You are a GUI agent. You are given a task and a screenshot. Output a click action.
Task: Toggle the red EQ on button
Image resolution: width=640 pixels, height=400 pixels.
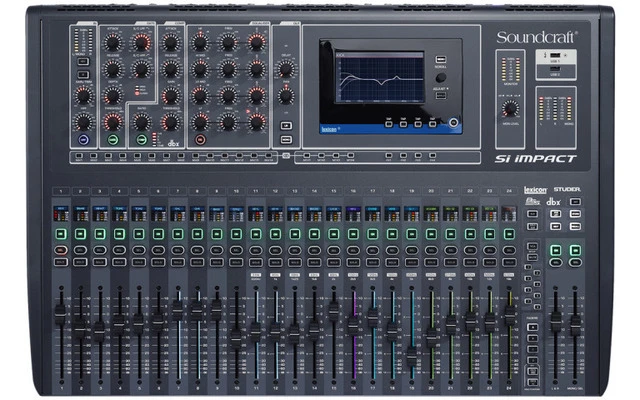[x=200, y=140]
